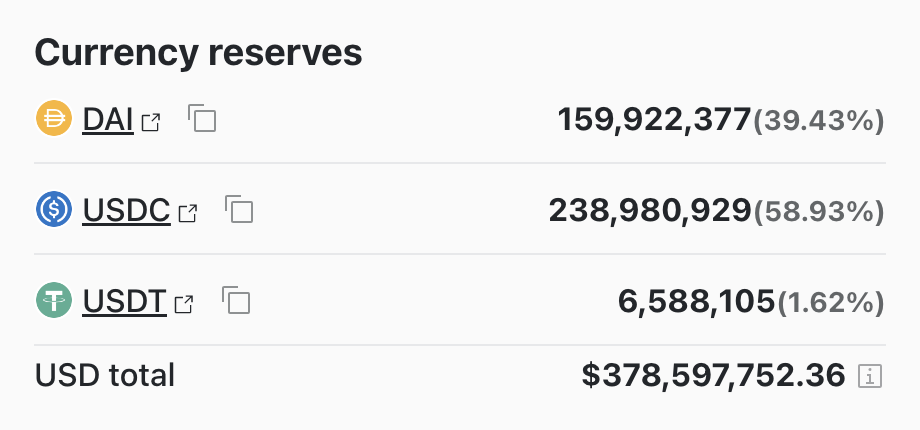Click the DAI reserve amount 159,922,377

point(654,120)
